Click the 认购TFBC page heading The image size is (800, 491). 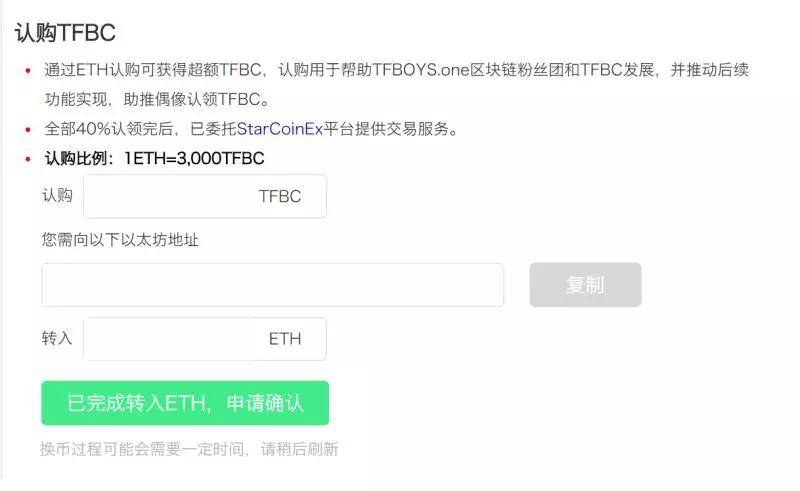click(x=65, y=33)
